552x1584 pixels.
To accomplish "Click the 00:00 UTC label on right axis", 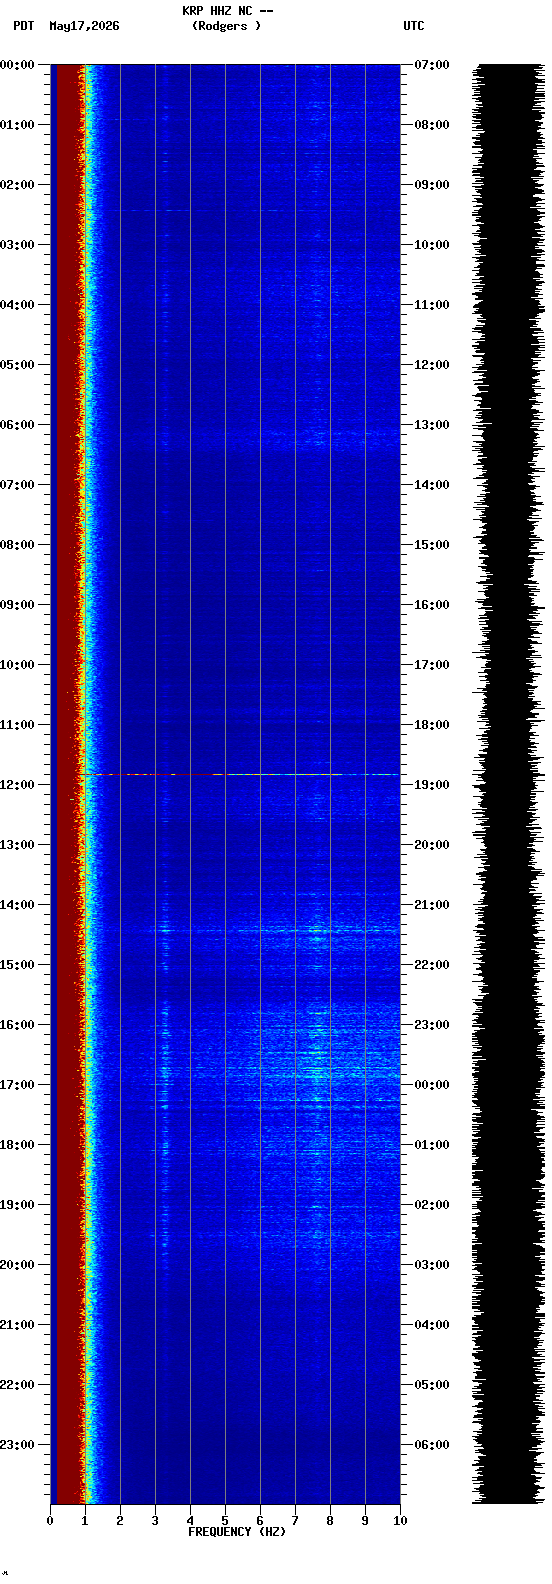I will click(432, 1085).
